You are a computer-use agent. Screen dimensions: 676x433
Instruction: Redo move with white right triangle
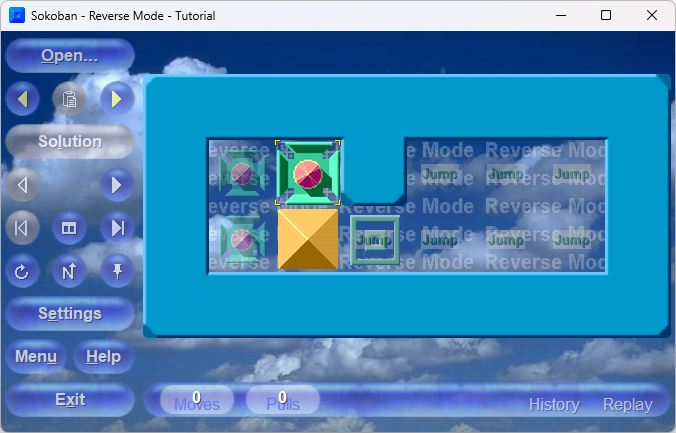[x=117, y=185]
